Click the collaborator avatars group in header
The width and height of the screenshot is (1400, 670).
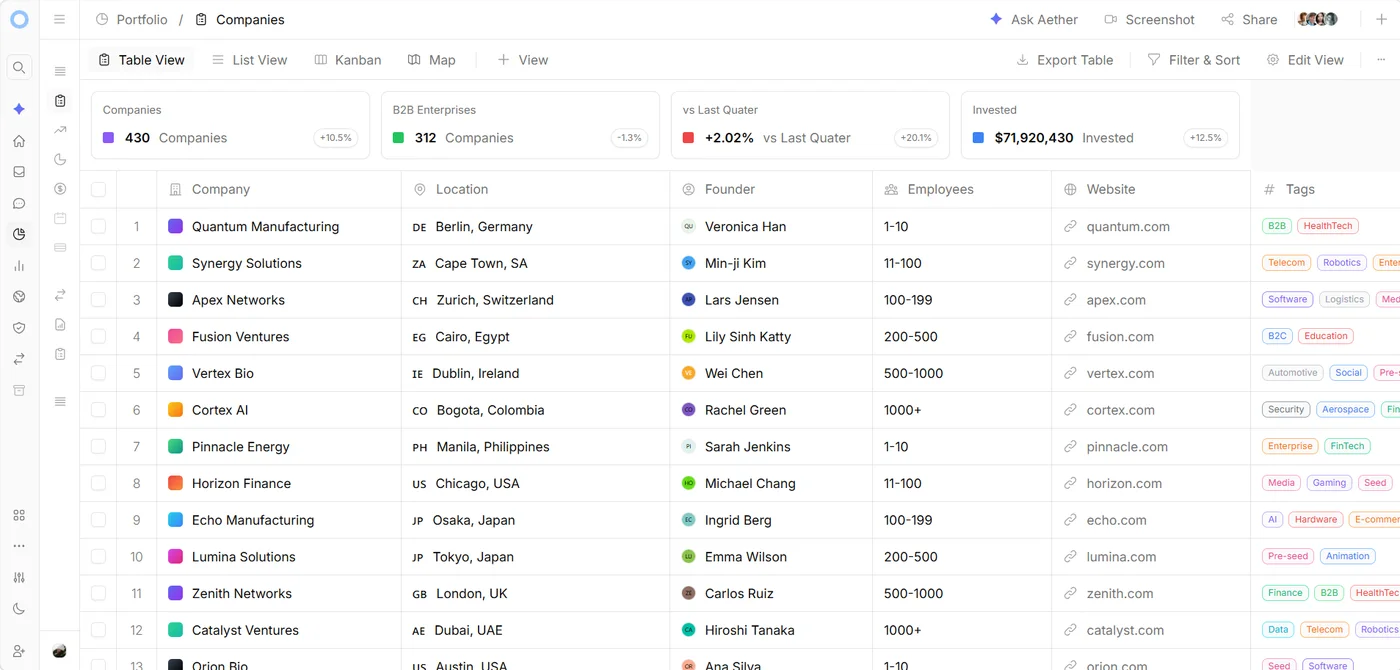pos(1317,20)
